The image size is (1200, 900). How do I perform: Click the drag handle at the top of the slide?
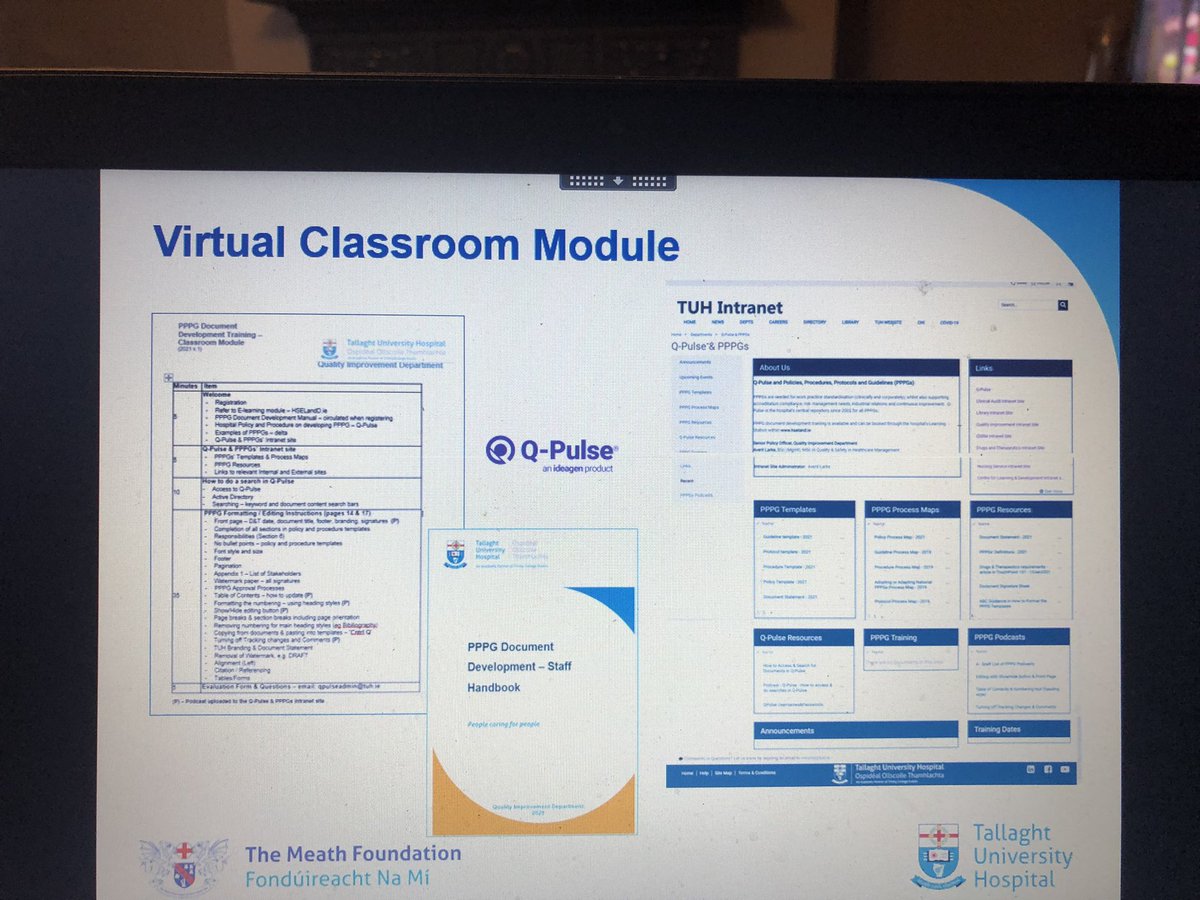click(617, 180)
